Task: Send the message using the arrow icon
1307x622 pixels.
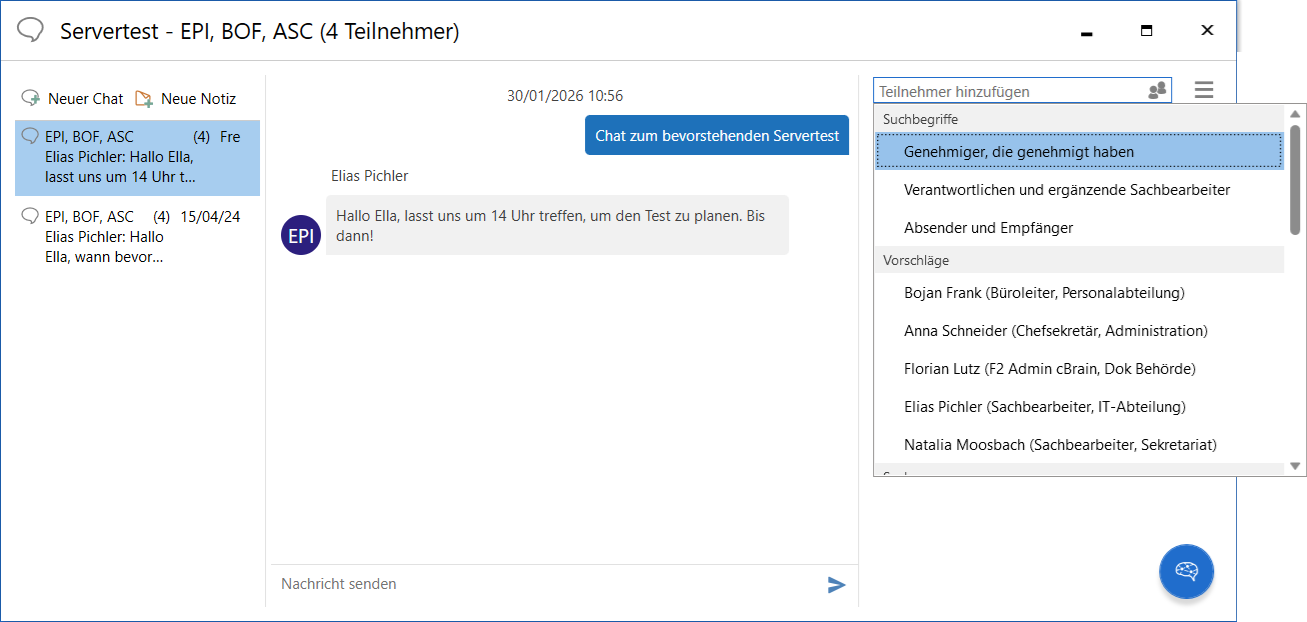Action: 836,585
